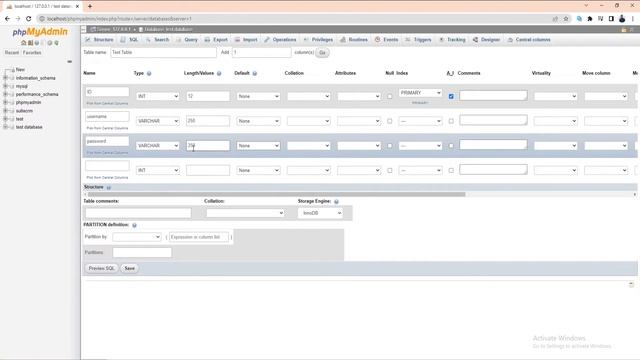Open the Designer tab
Screen dimensions: 640x360
coord(487,40)
